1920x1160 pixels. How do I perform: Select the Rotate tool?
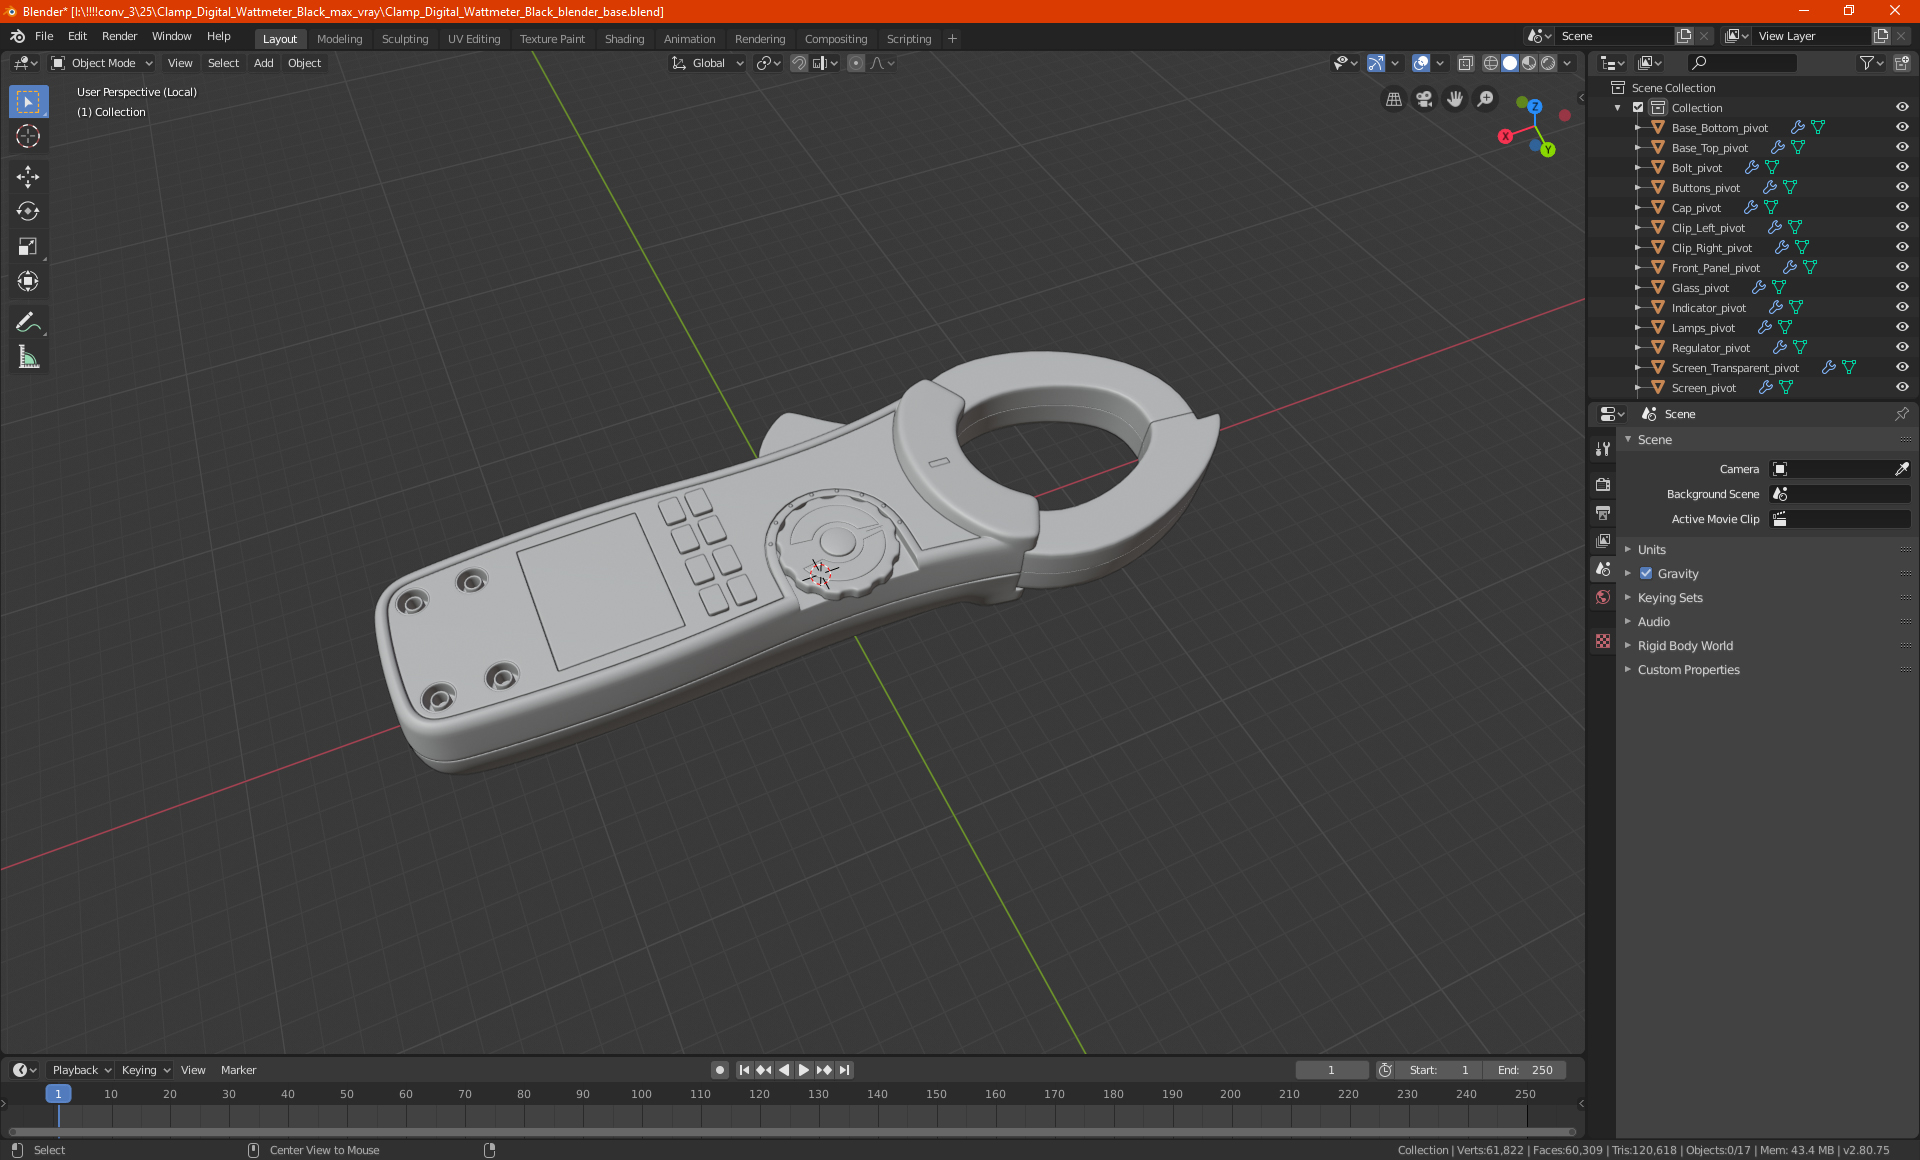point(28,211)
